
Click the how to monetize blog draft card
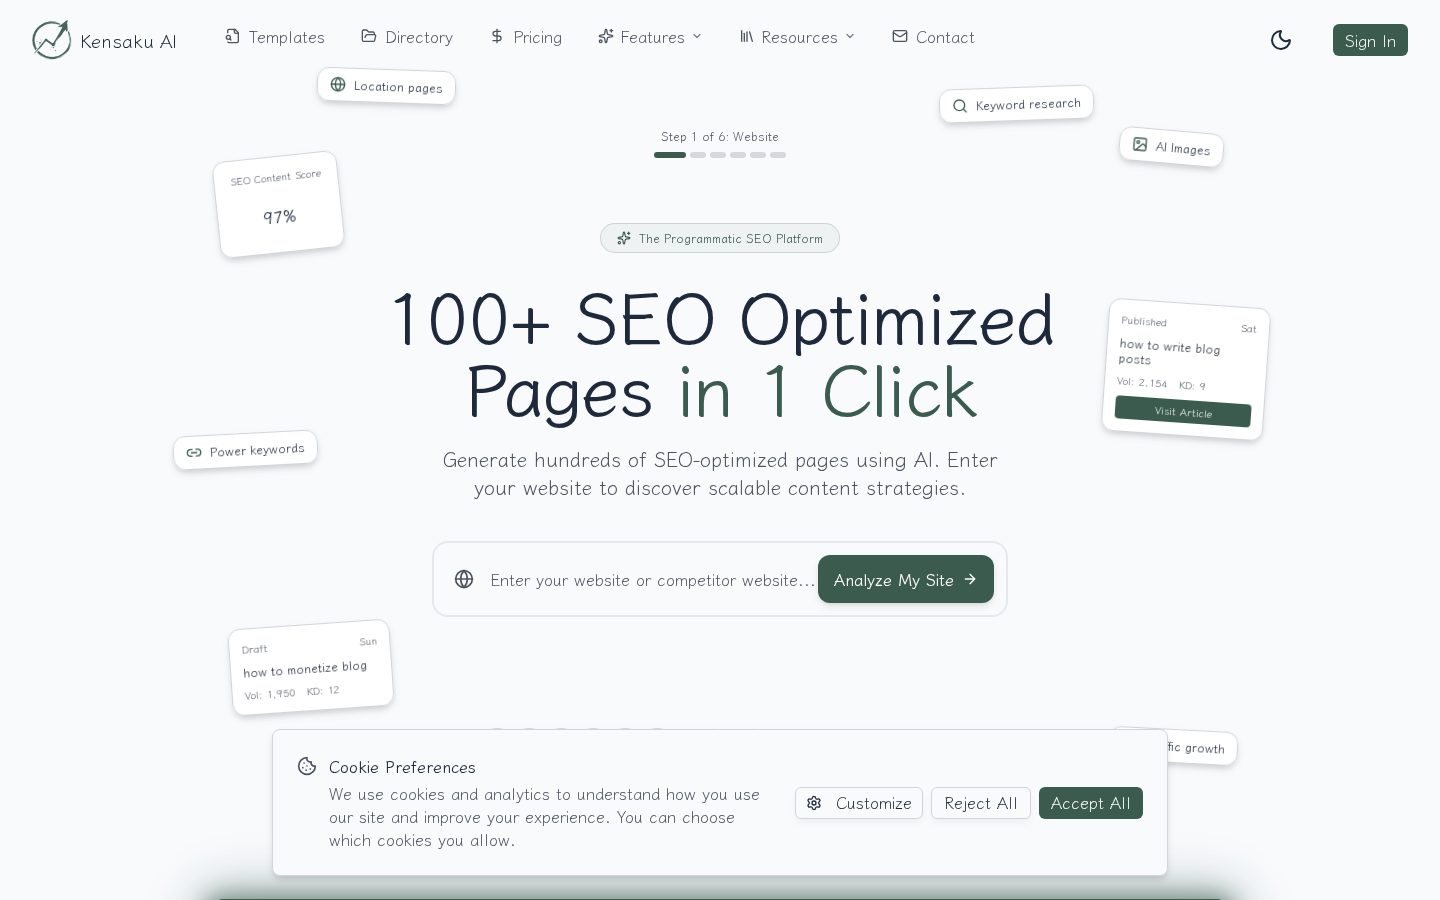click(310, 667)
